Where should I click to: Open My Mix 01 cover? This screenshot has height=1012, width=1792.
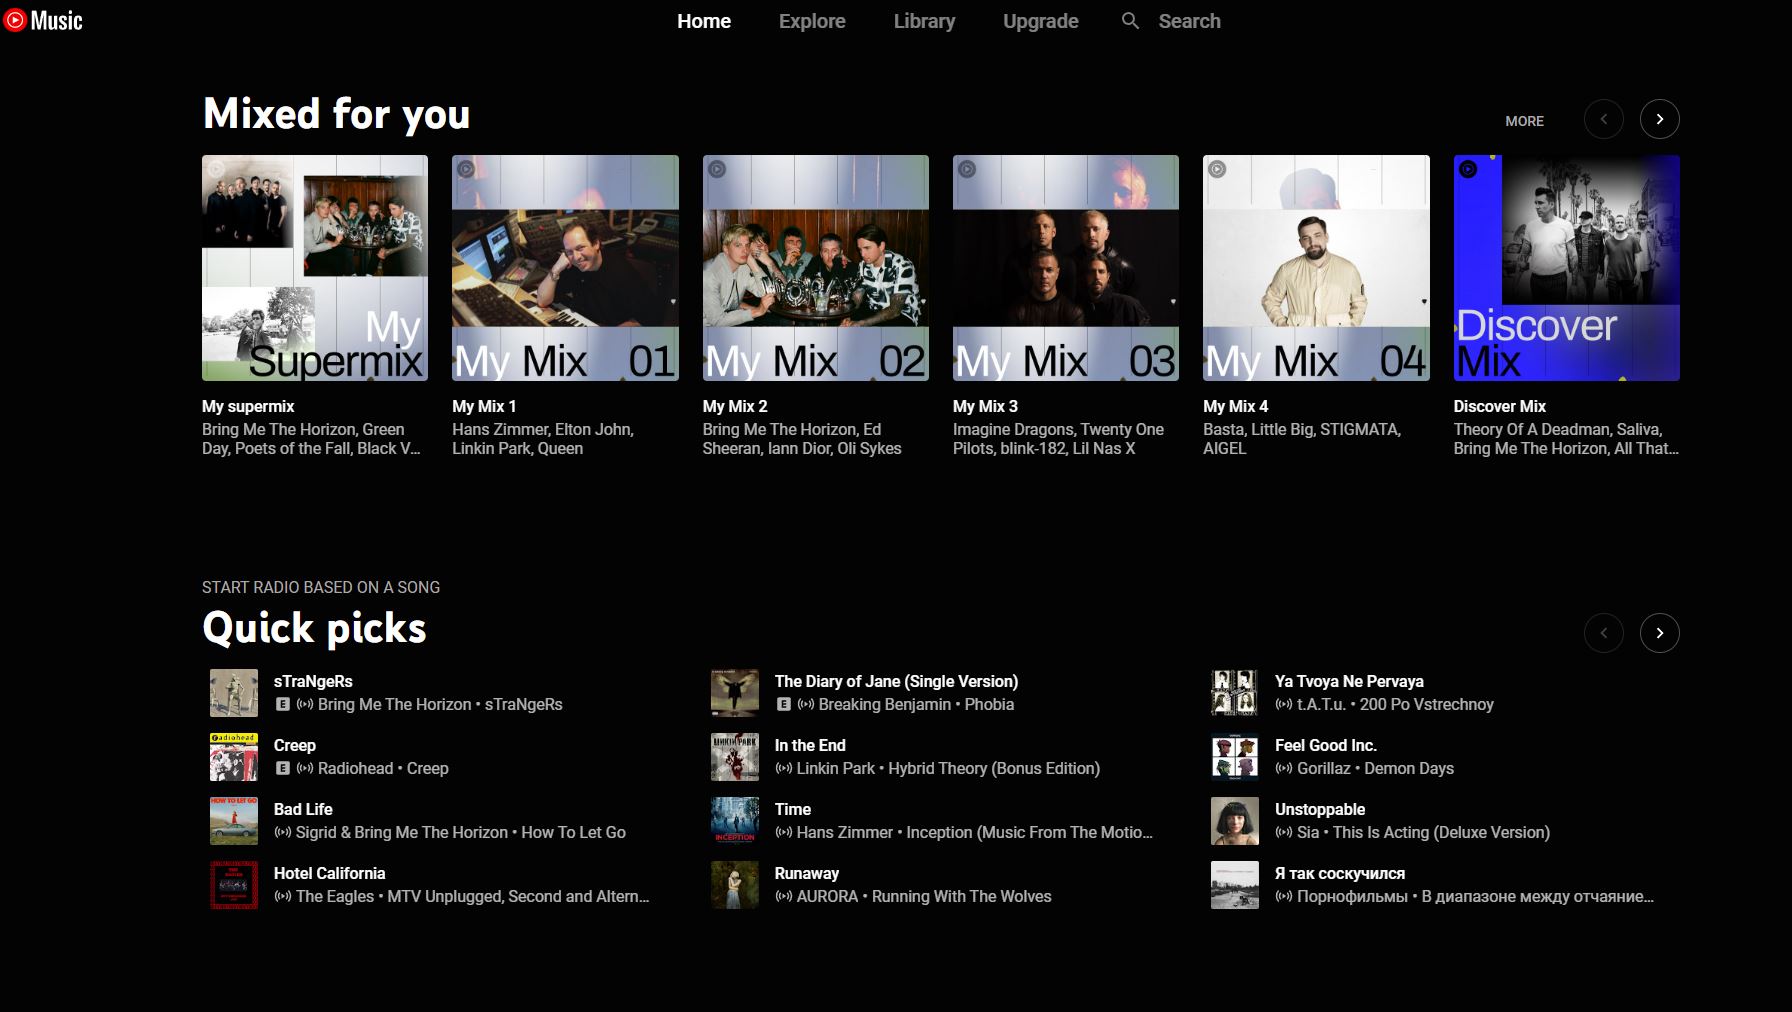[565, 268]
